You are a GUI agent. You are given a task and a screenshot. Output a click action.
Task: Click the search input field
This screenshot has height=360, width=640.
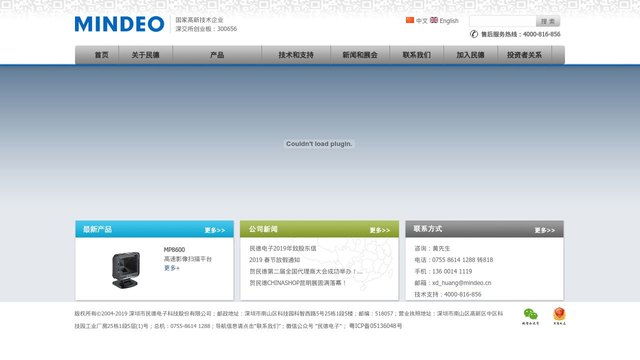click(502, 21)
